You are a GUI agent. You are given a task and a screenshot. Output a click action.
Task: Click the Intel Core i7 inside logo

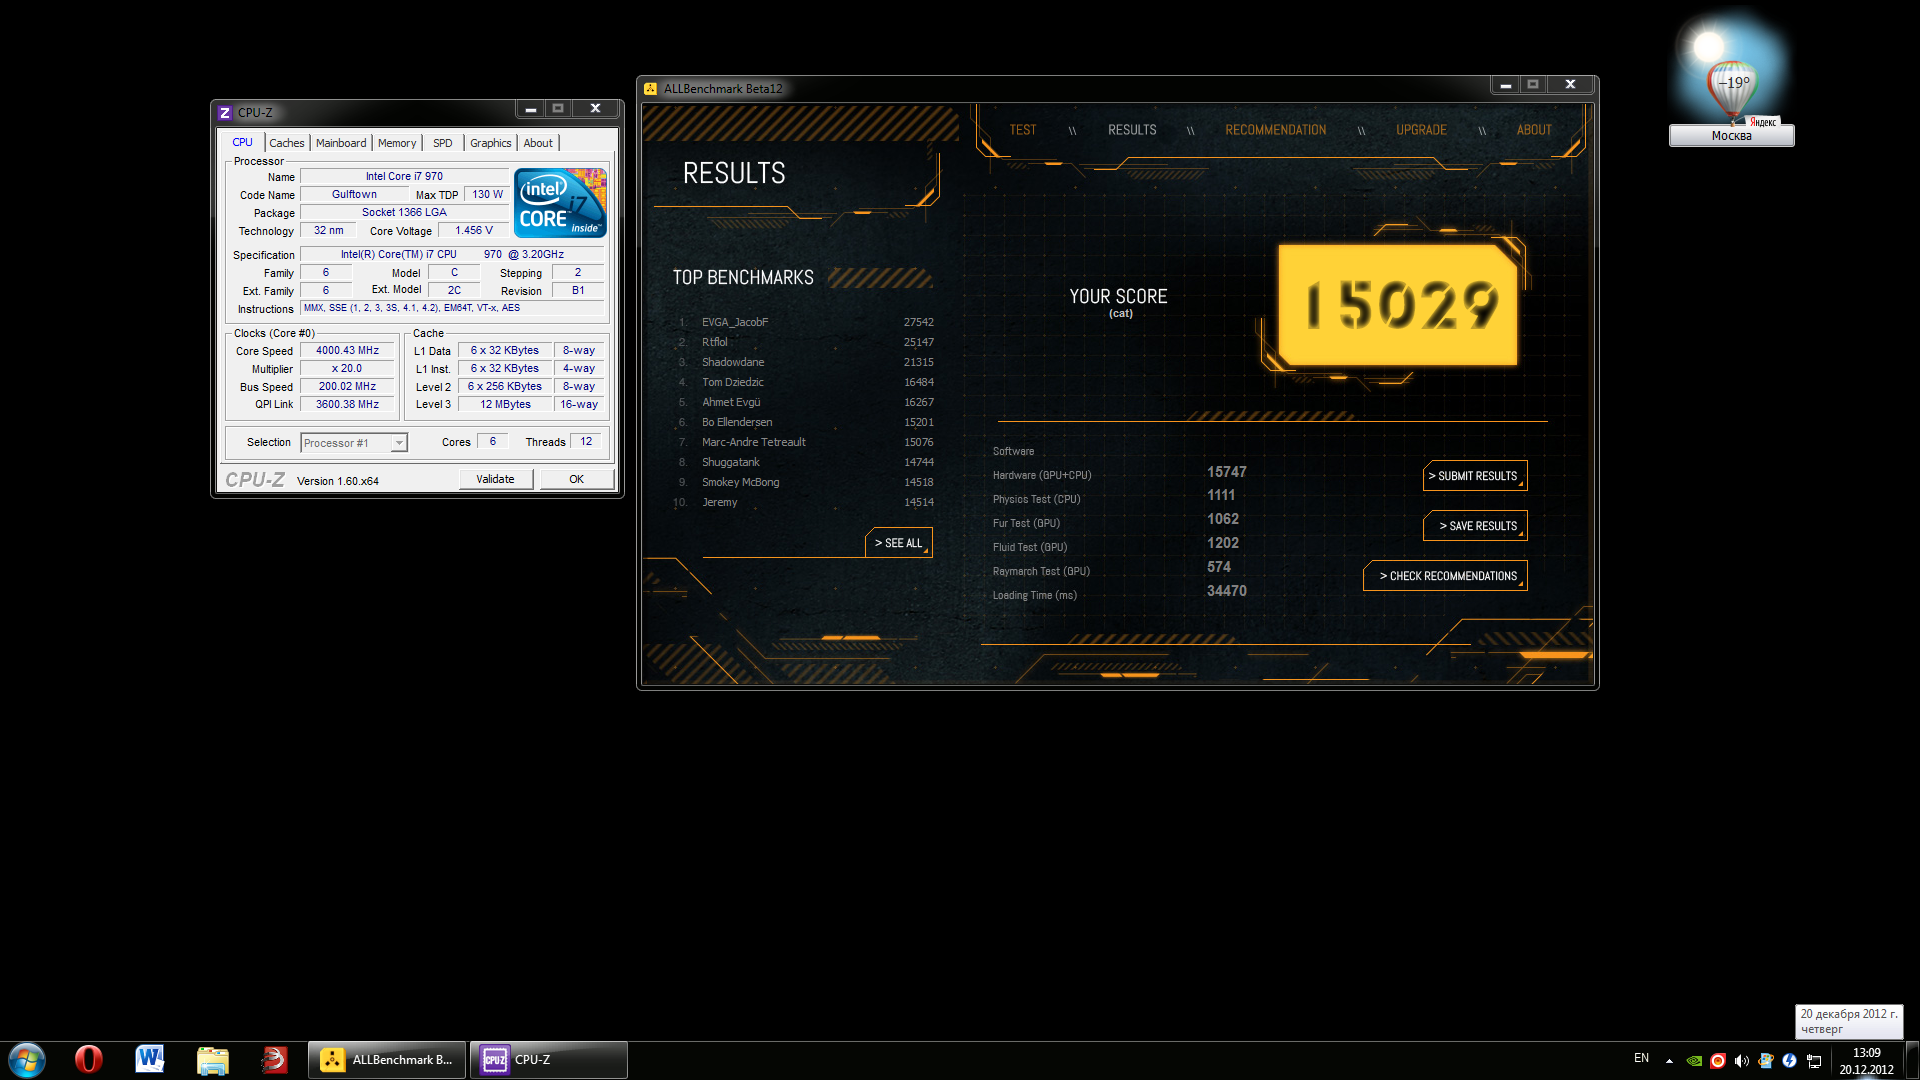(560, 203)
